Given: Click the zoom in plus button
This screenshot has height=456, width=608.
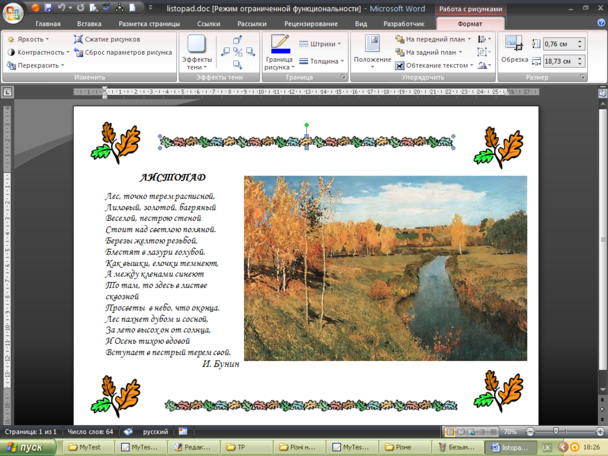Looking at the screenshot, I should [600, 432].
